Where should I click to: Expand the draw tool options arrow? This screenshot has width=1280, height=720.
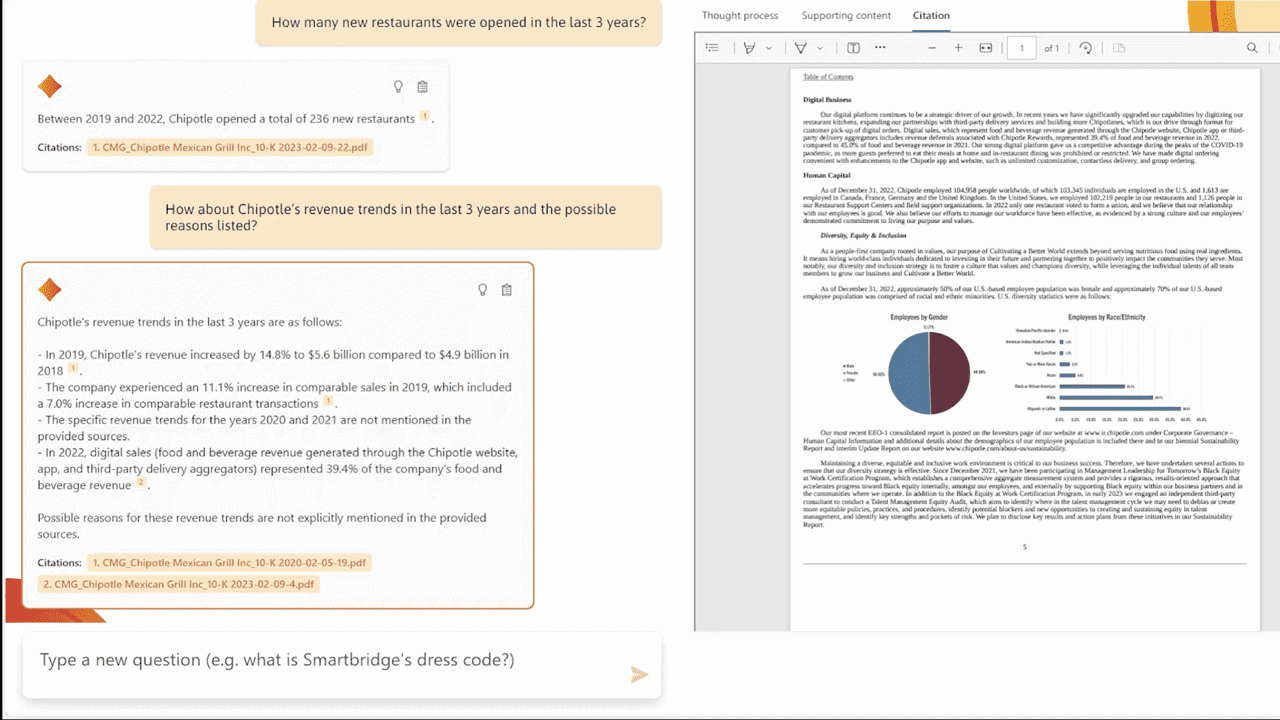(x=820, y=48)
